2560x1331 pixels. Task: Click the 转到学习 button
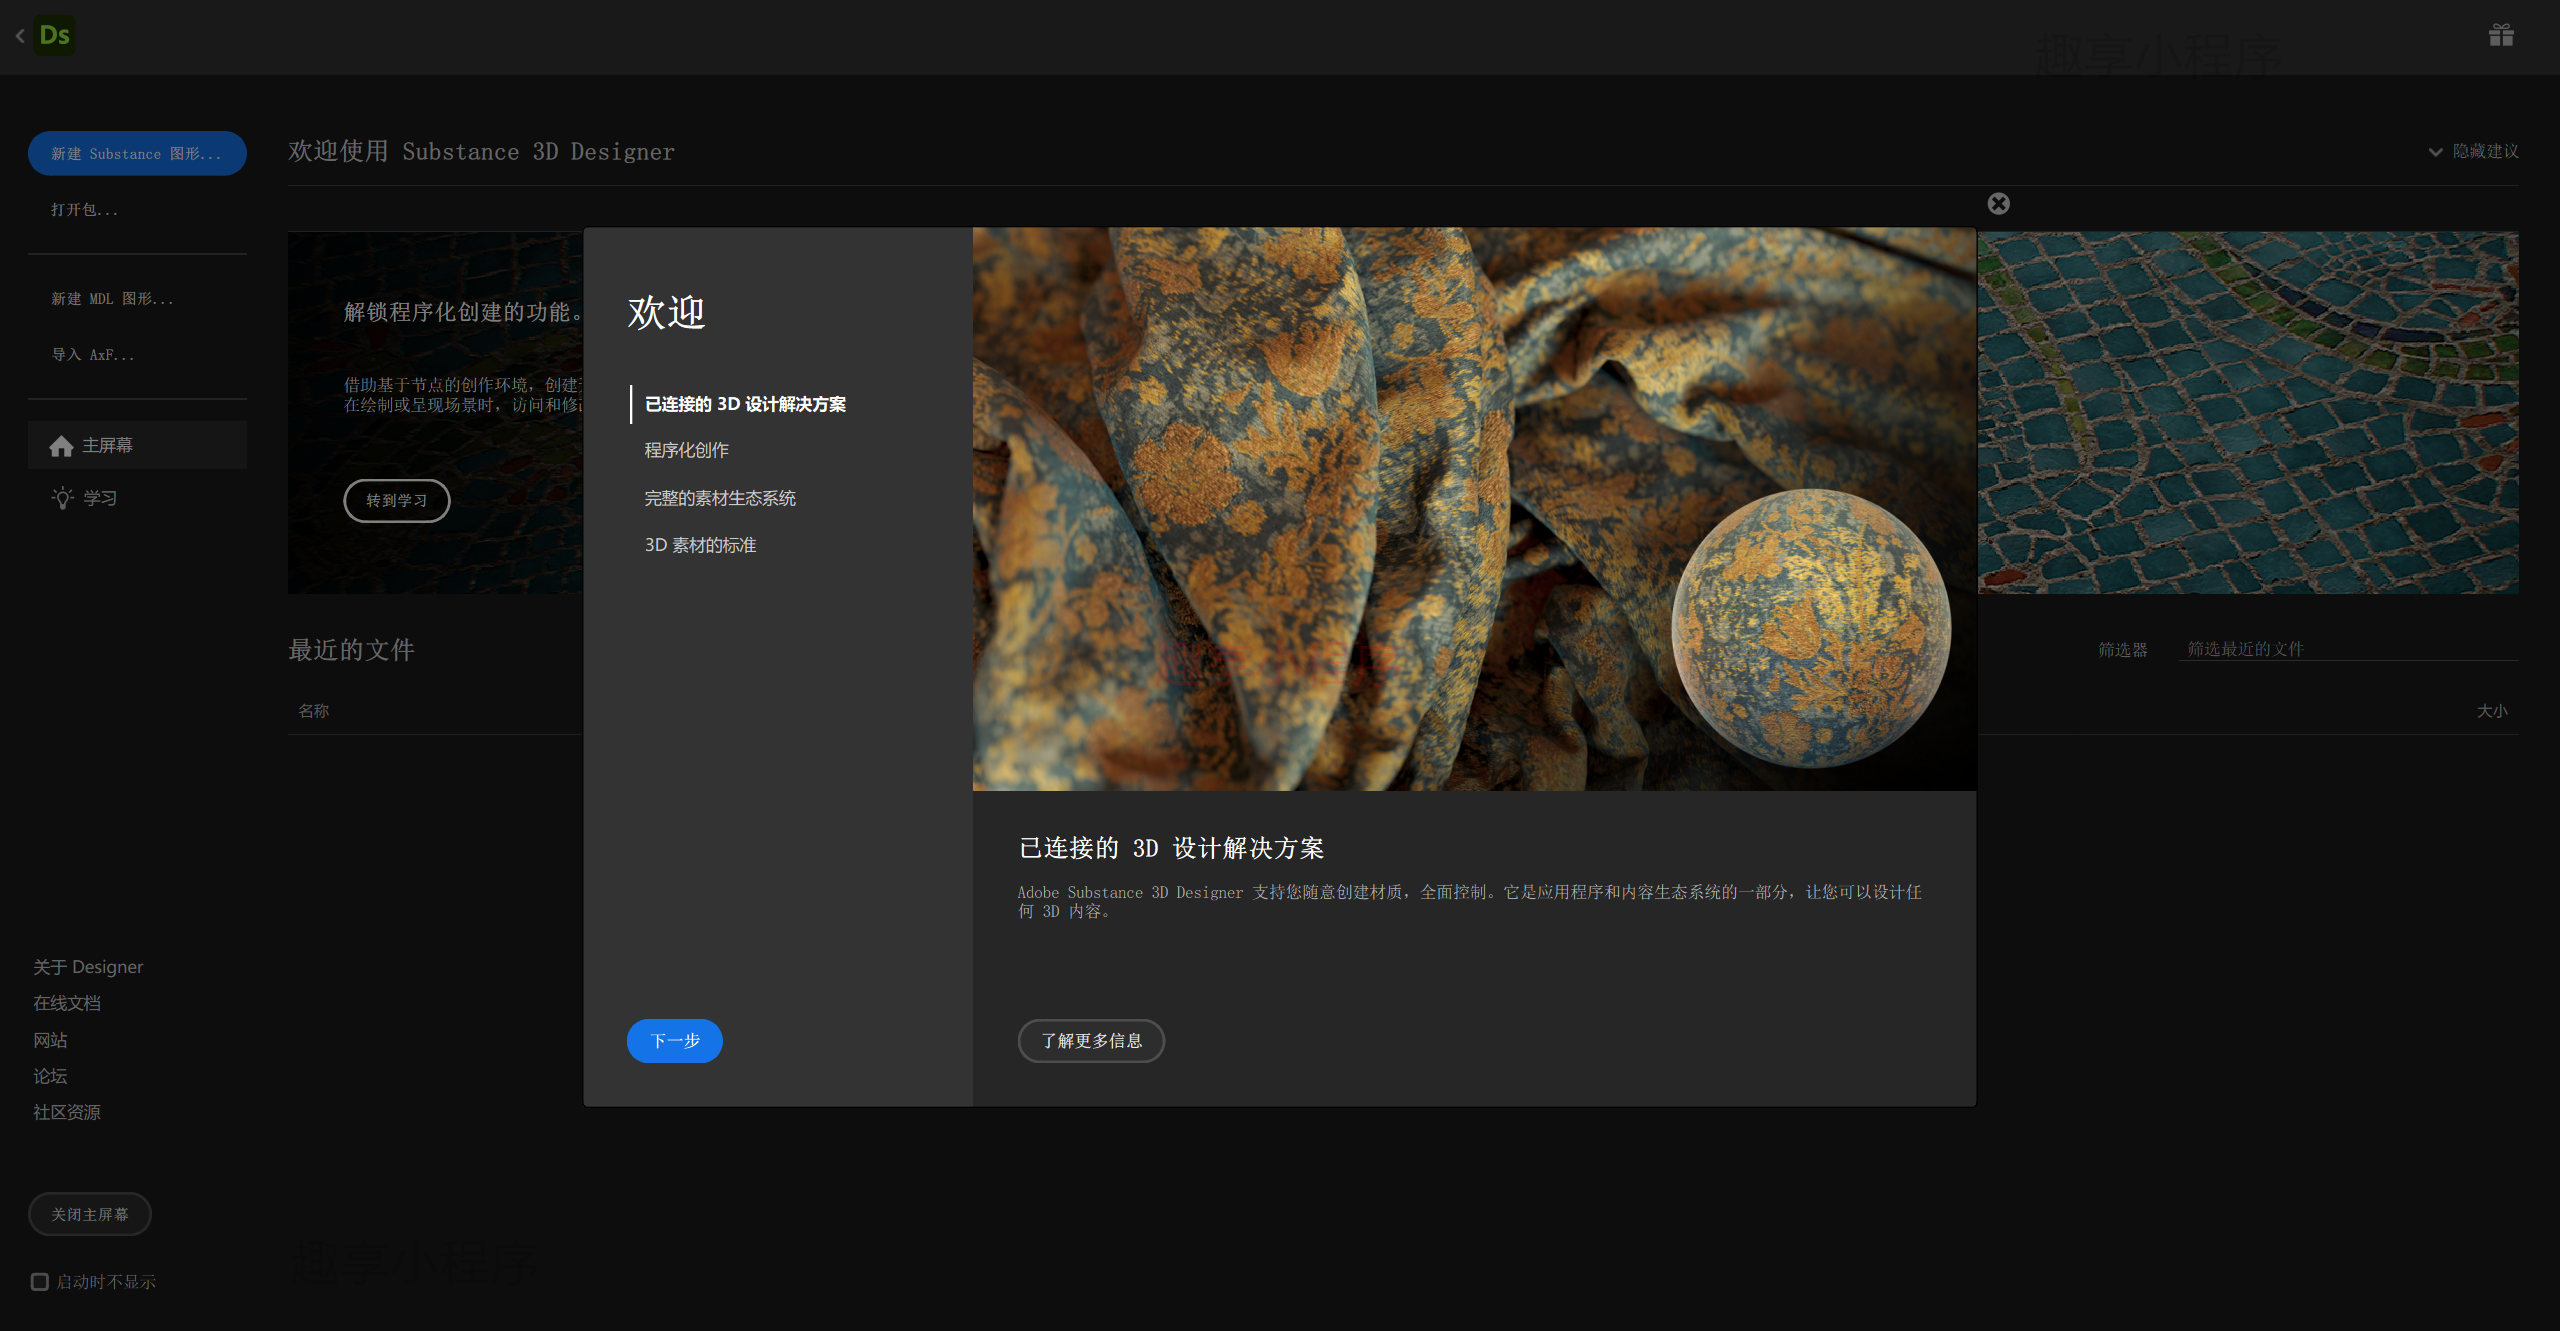[x=397, y=501]
